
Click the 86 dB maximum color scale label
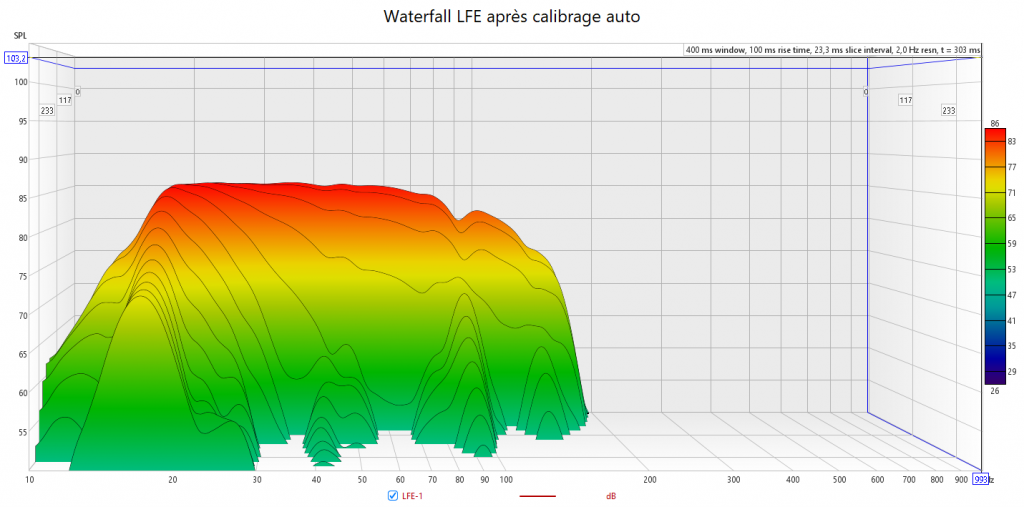(x=995, y=123)
